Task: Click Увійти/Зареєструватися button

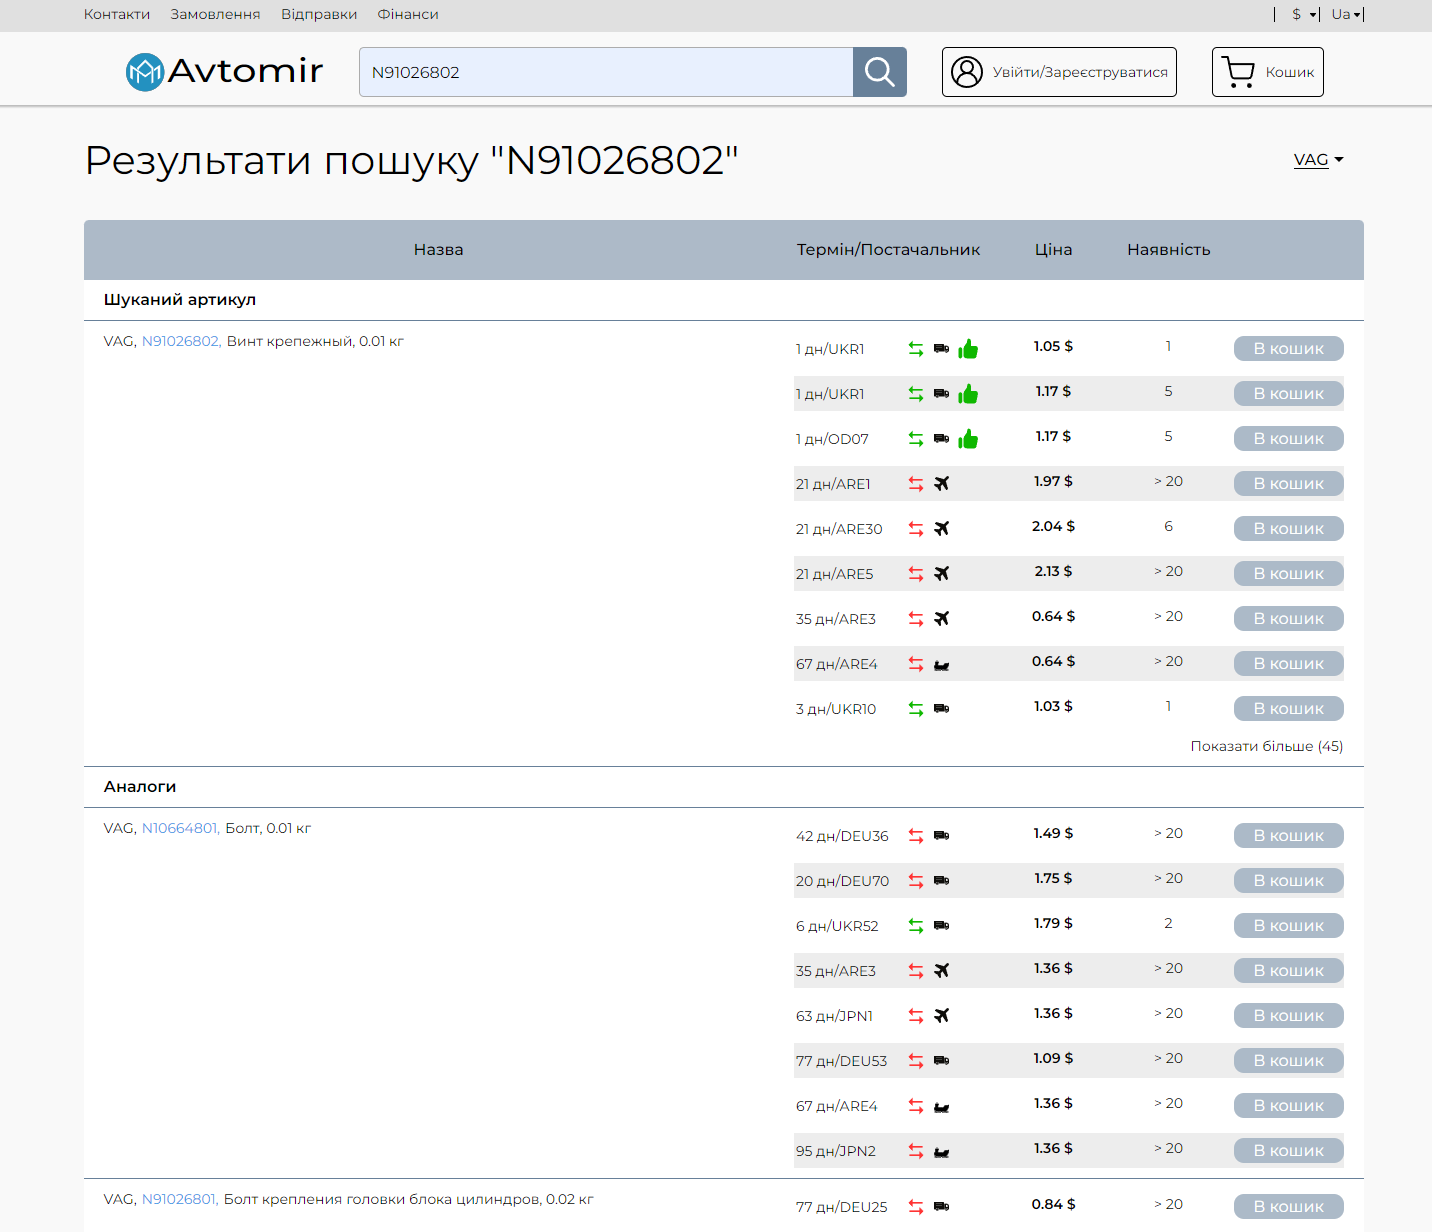Action: point(1059,72)
